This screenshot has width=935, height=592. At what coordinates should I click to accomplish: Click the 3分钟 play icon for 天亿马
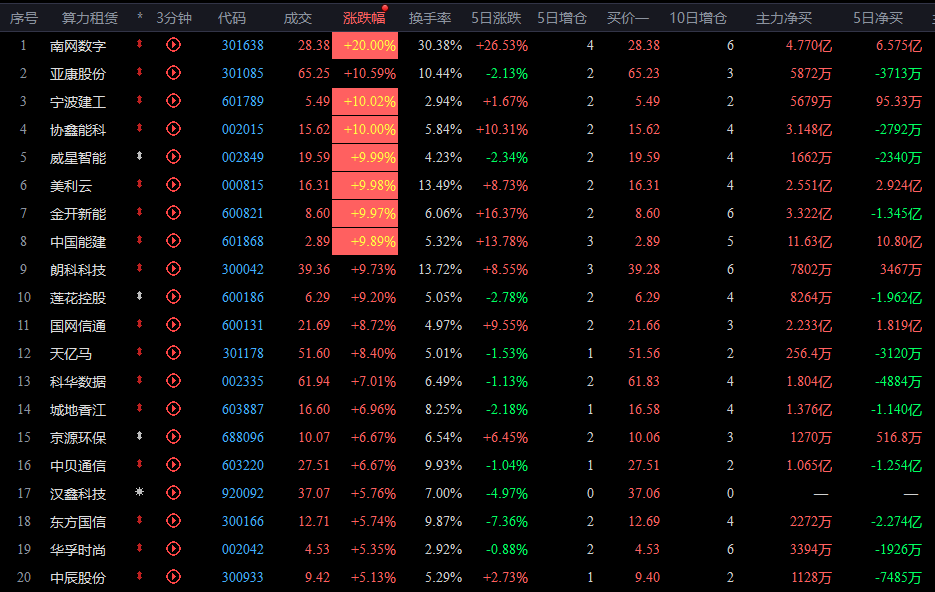click(x=173, y=353)
